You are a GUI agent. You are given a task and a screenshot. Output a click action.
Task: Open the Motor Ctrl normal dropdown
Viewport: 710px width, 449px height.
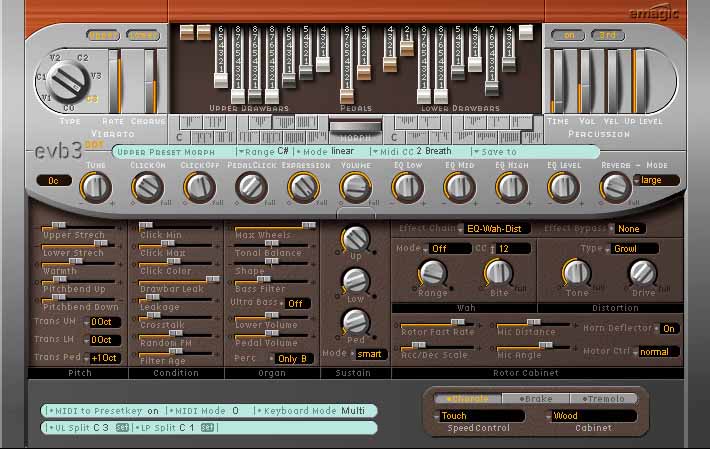click(657, 352)
